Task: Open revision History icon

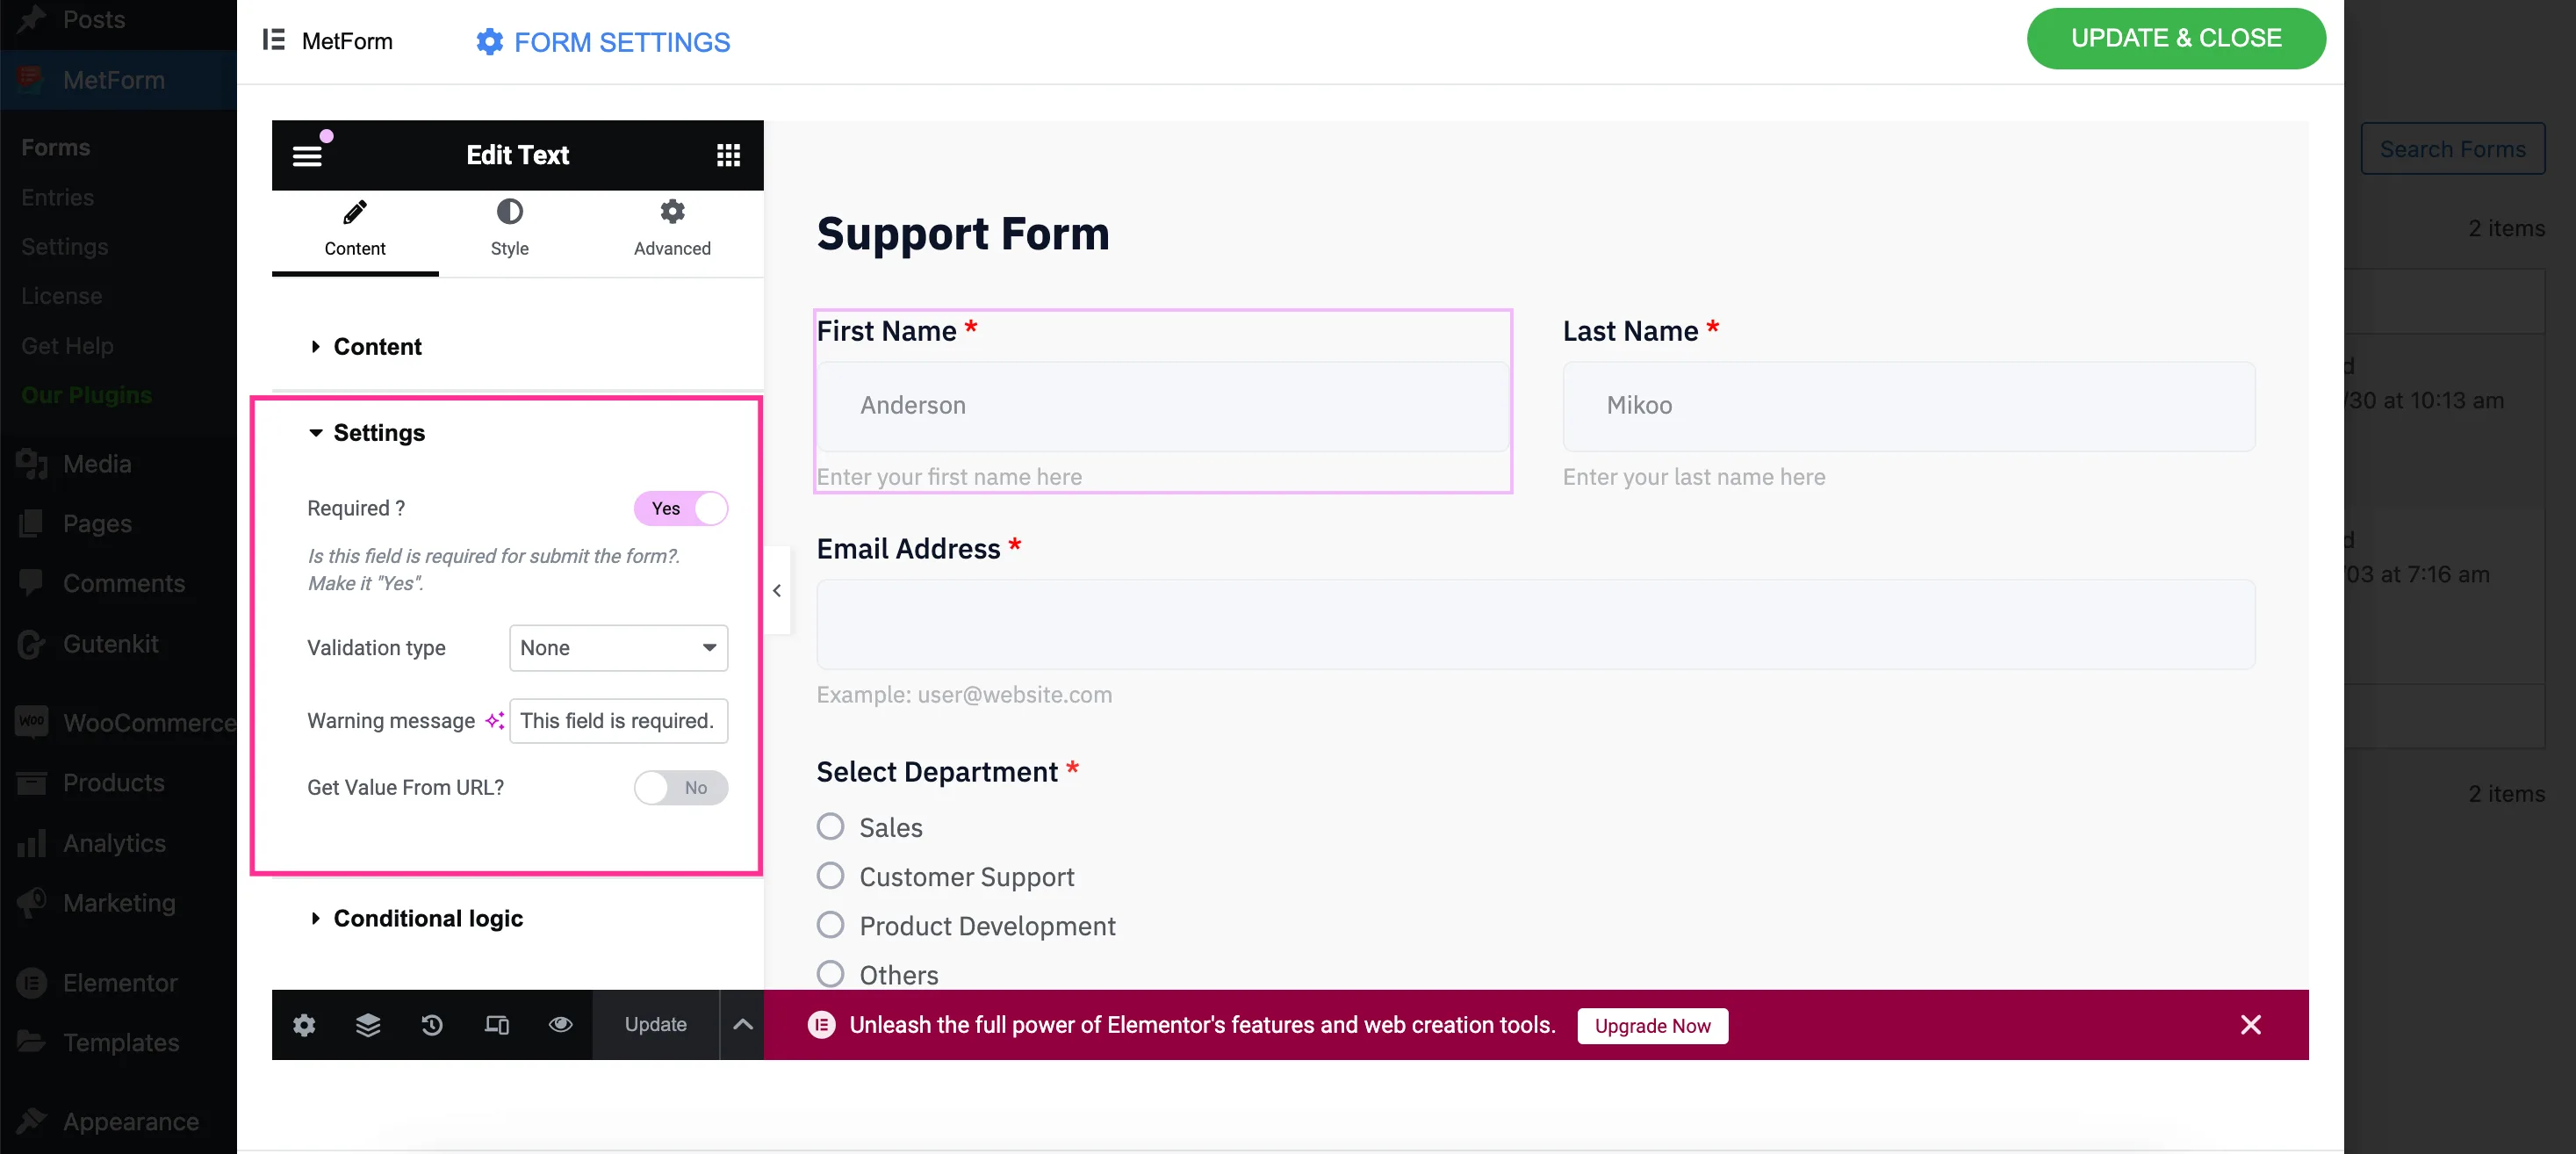Action: point(432,1024)
